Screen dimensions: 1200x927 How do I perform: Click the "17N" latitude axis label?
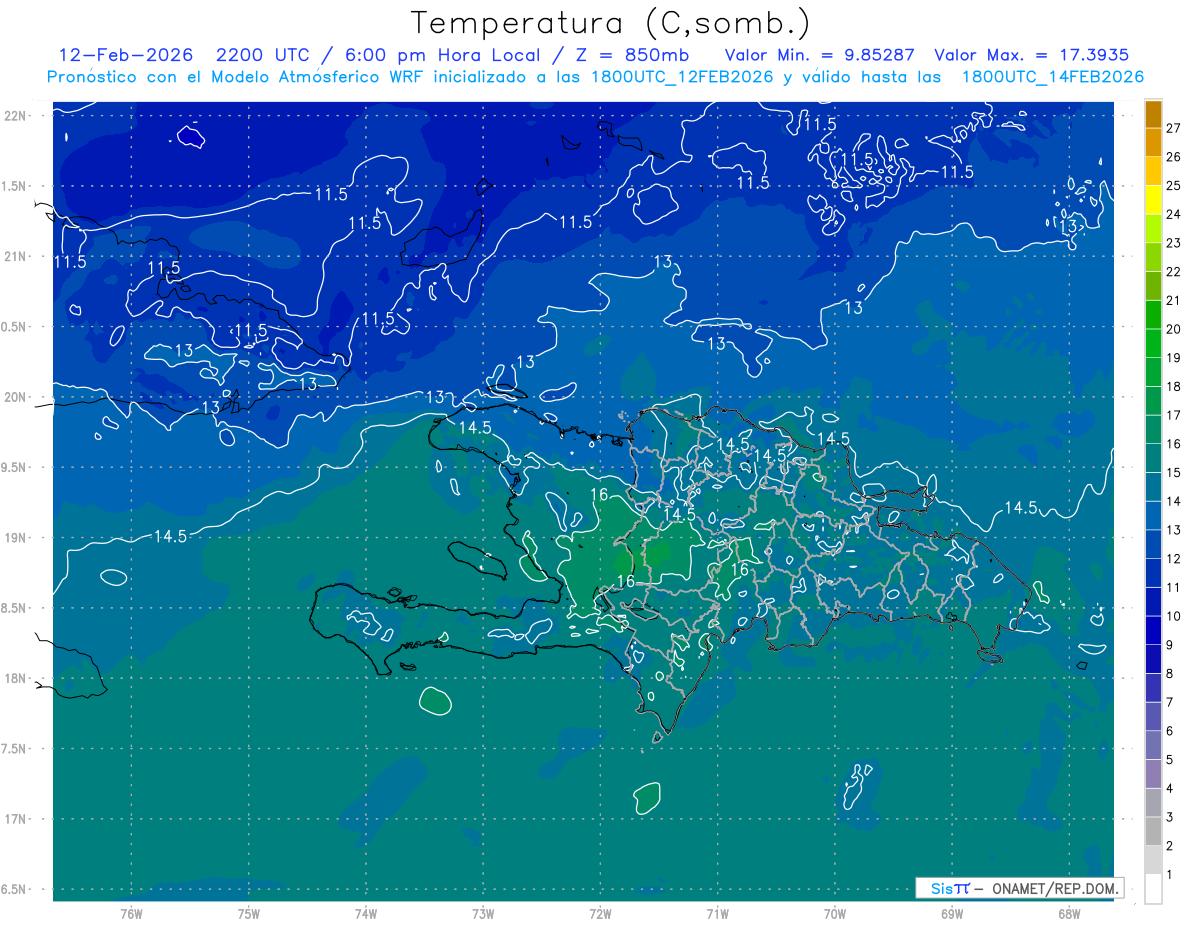point(16,819)
